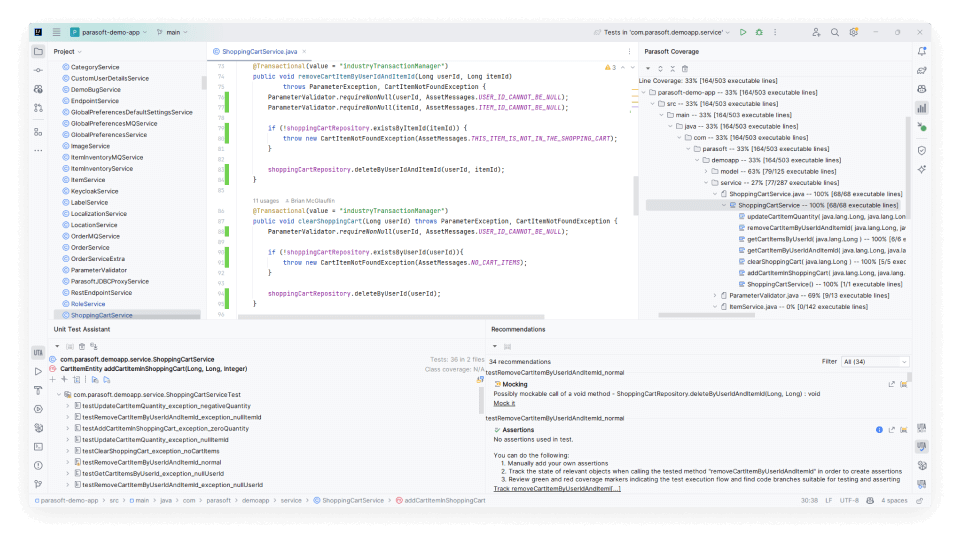960x542 pixels.
Task: Click the info icon beside Assertions
Action: [x=879, y=430]
